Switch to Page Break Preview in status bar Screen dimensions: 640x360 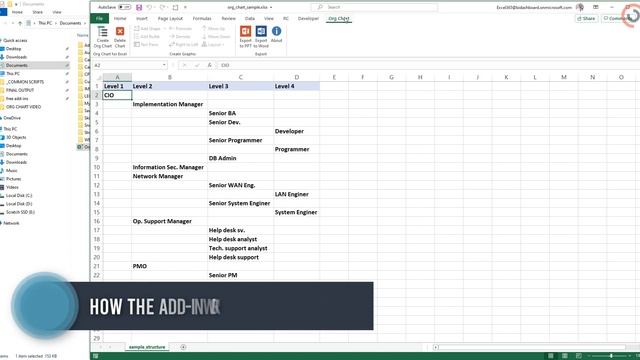pyautogui.click(x=578, y=356)
